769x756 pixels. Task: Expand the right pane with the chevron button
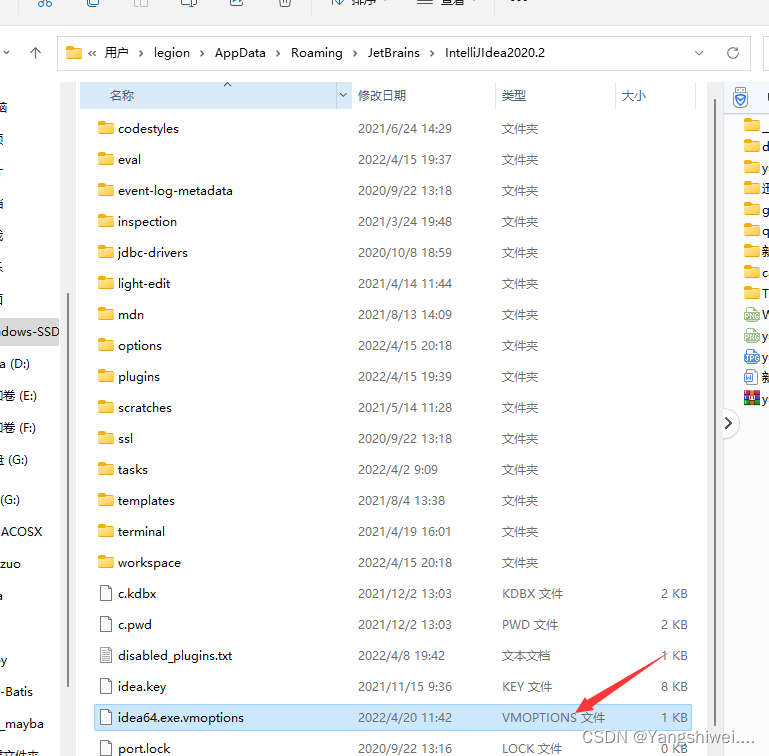(x=728, y=423)
